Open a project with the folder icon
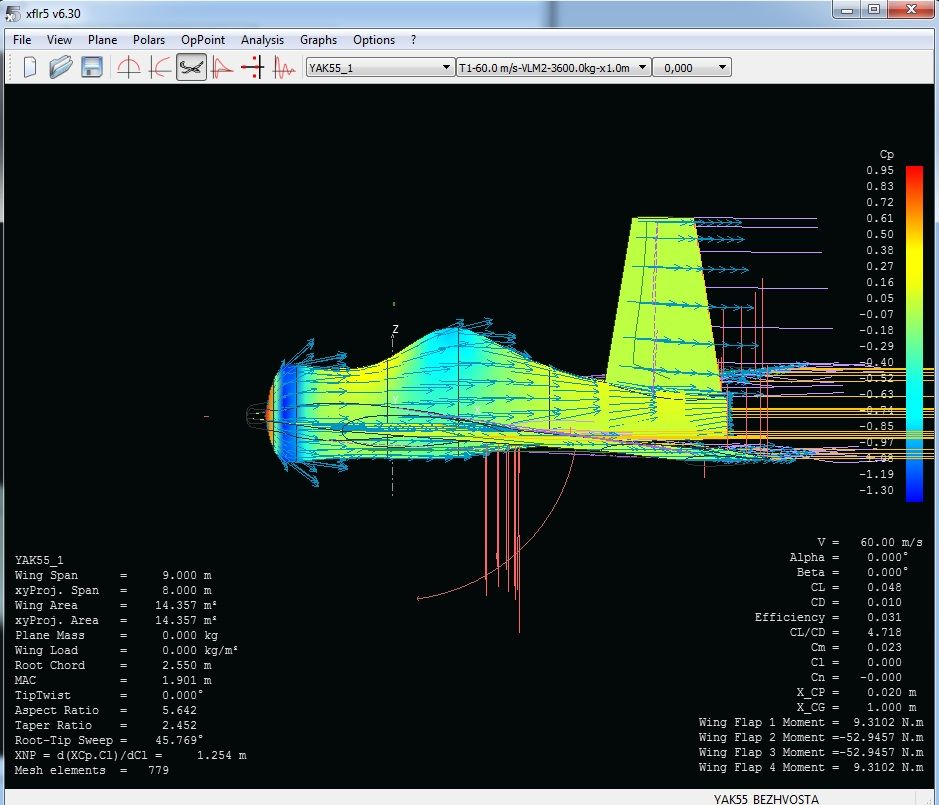939x805 pixels. pos(61,67)
